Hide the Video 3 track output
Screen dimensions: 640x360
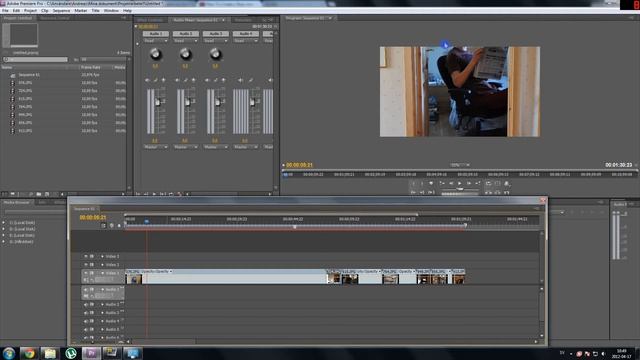point(86,256)
